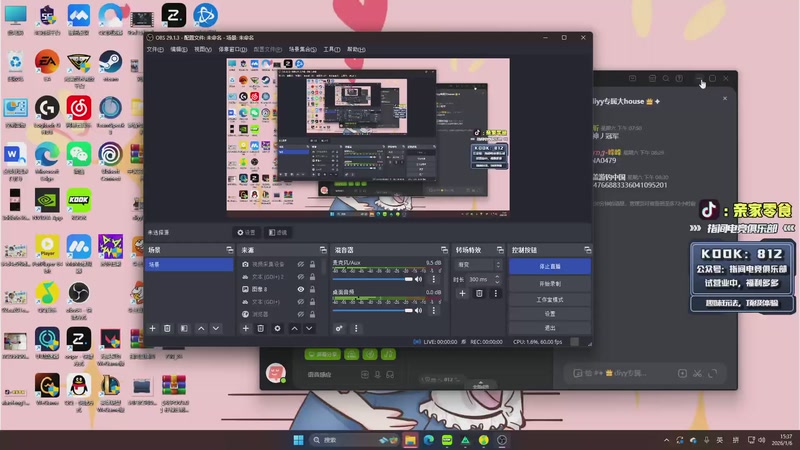This screenshot has height=450, width=800.
Task: Open advanced audio properties gear in the mixer
Action: pyautogui.click(x=339, y=329)
